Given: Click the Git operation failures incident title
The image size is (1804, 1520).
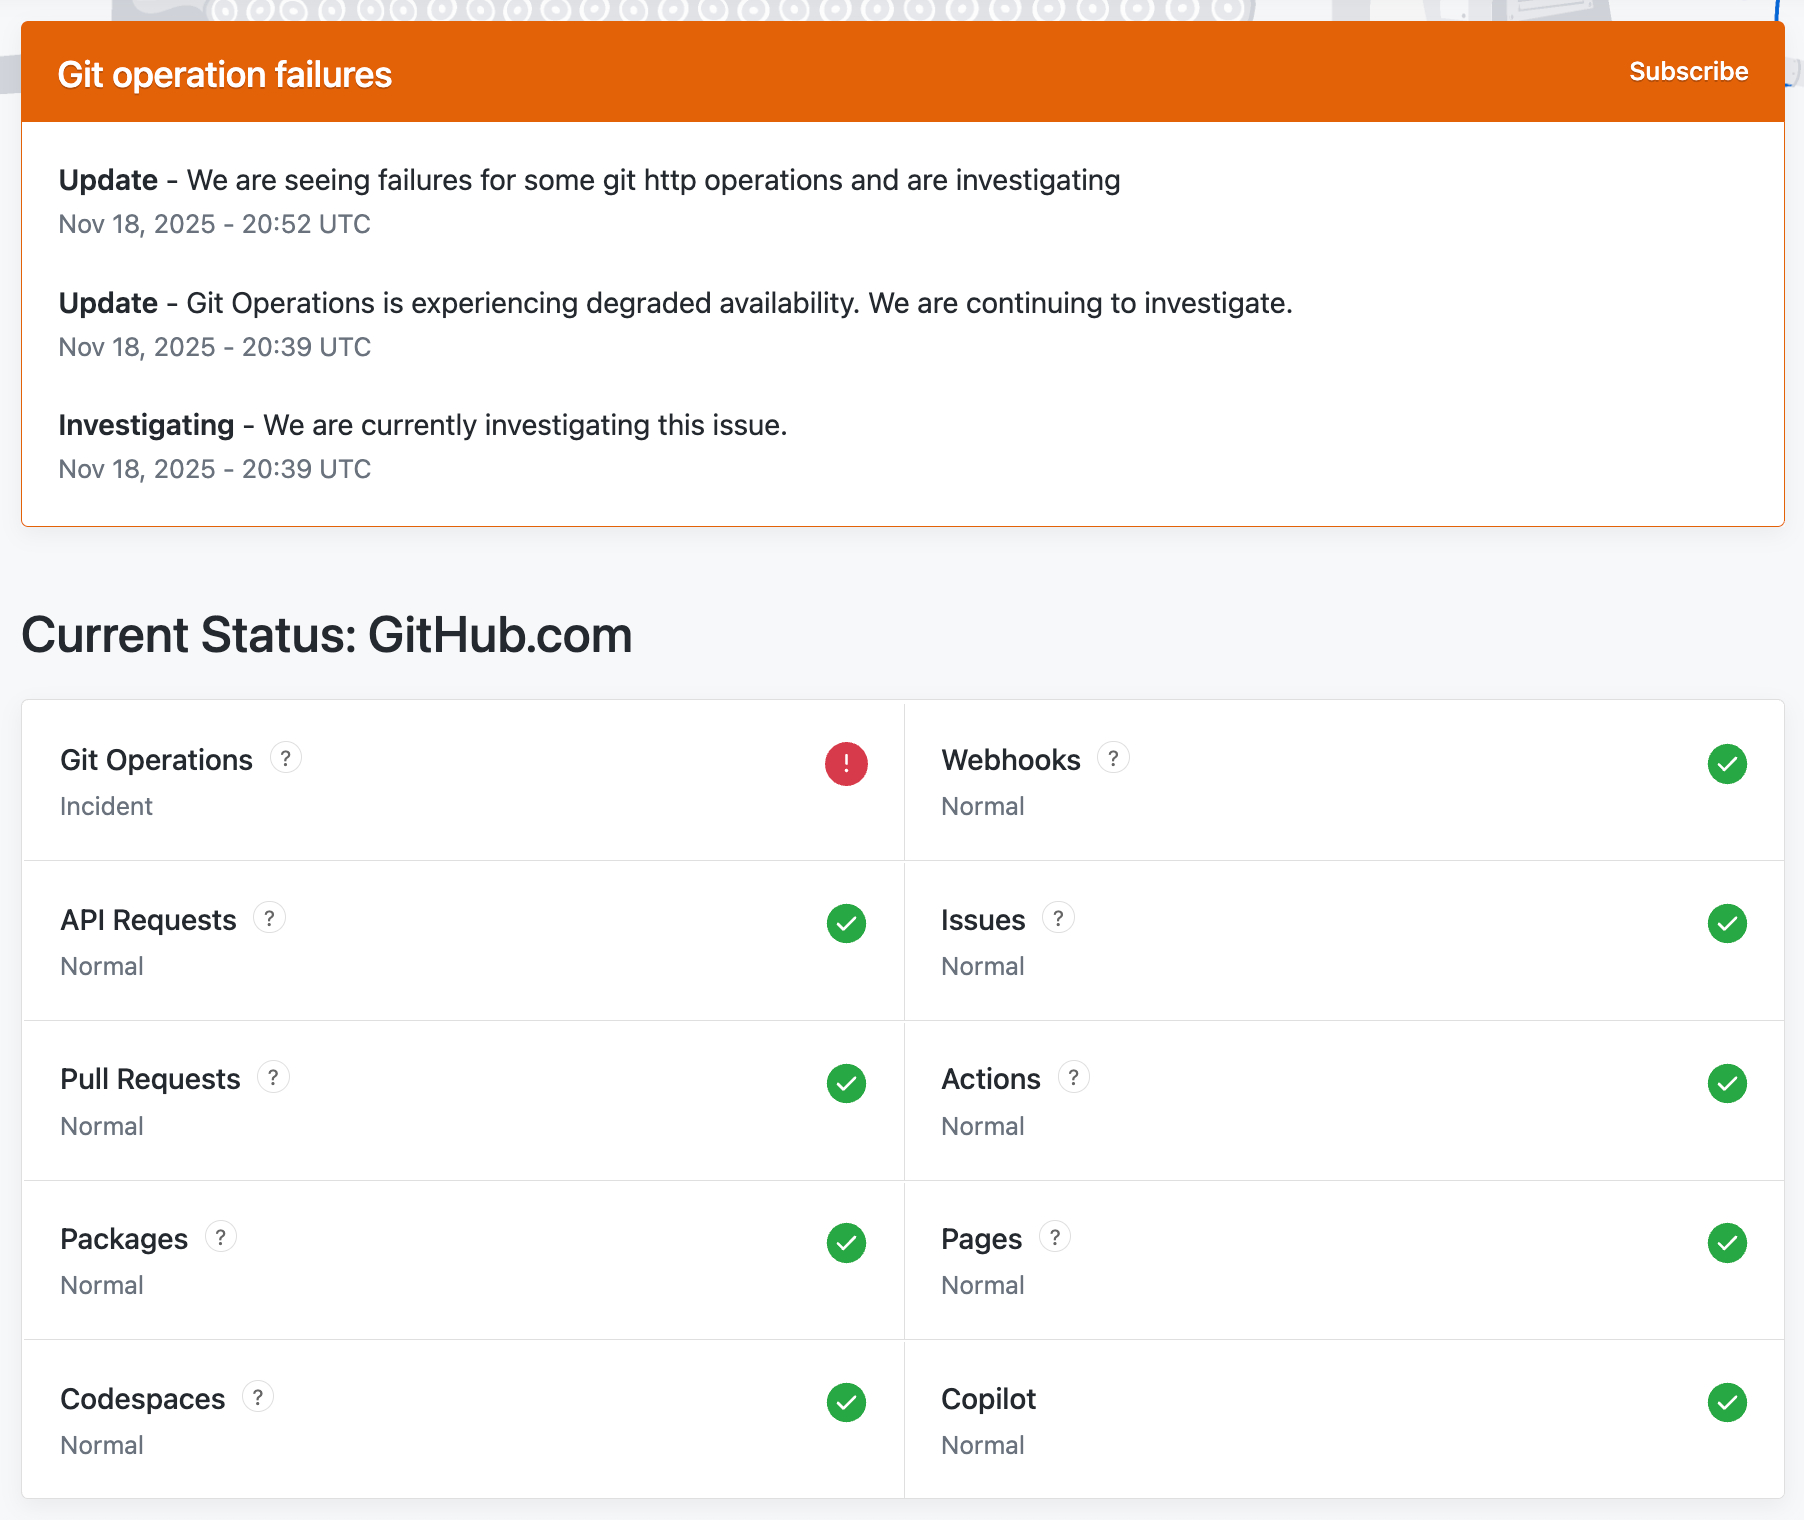Looking at the screenshot, I should pos(225,75).
